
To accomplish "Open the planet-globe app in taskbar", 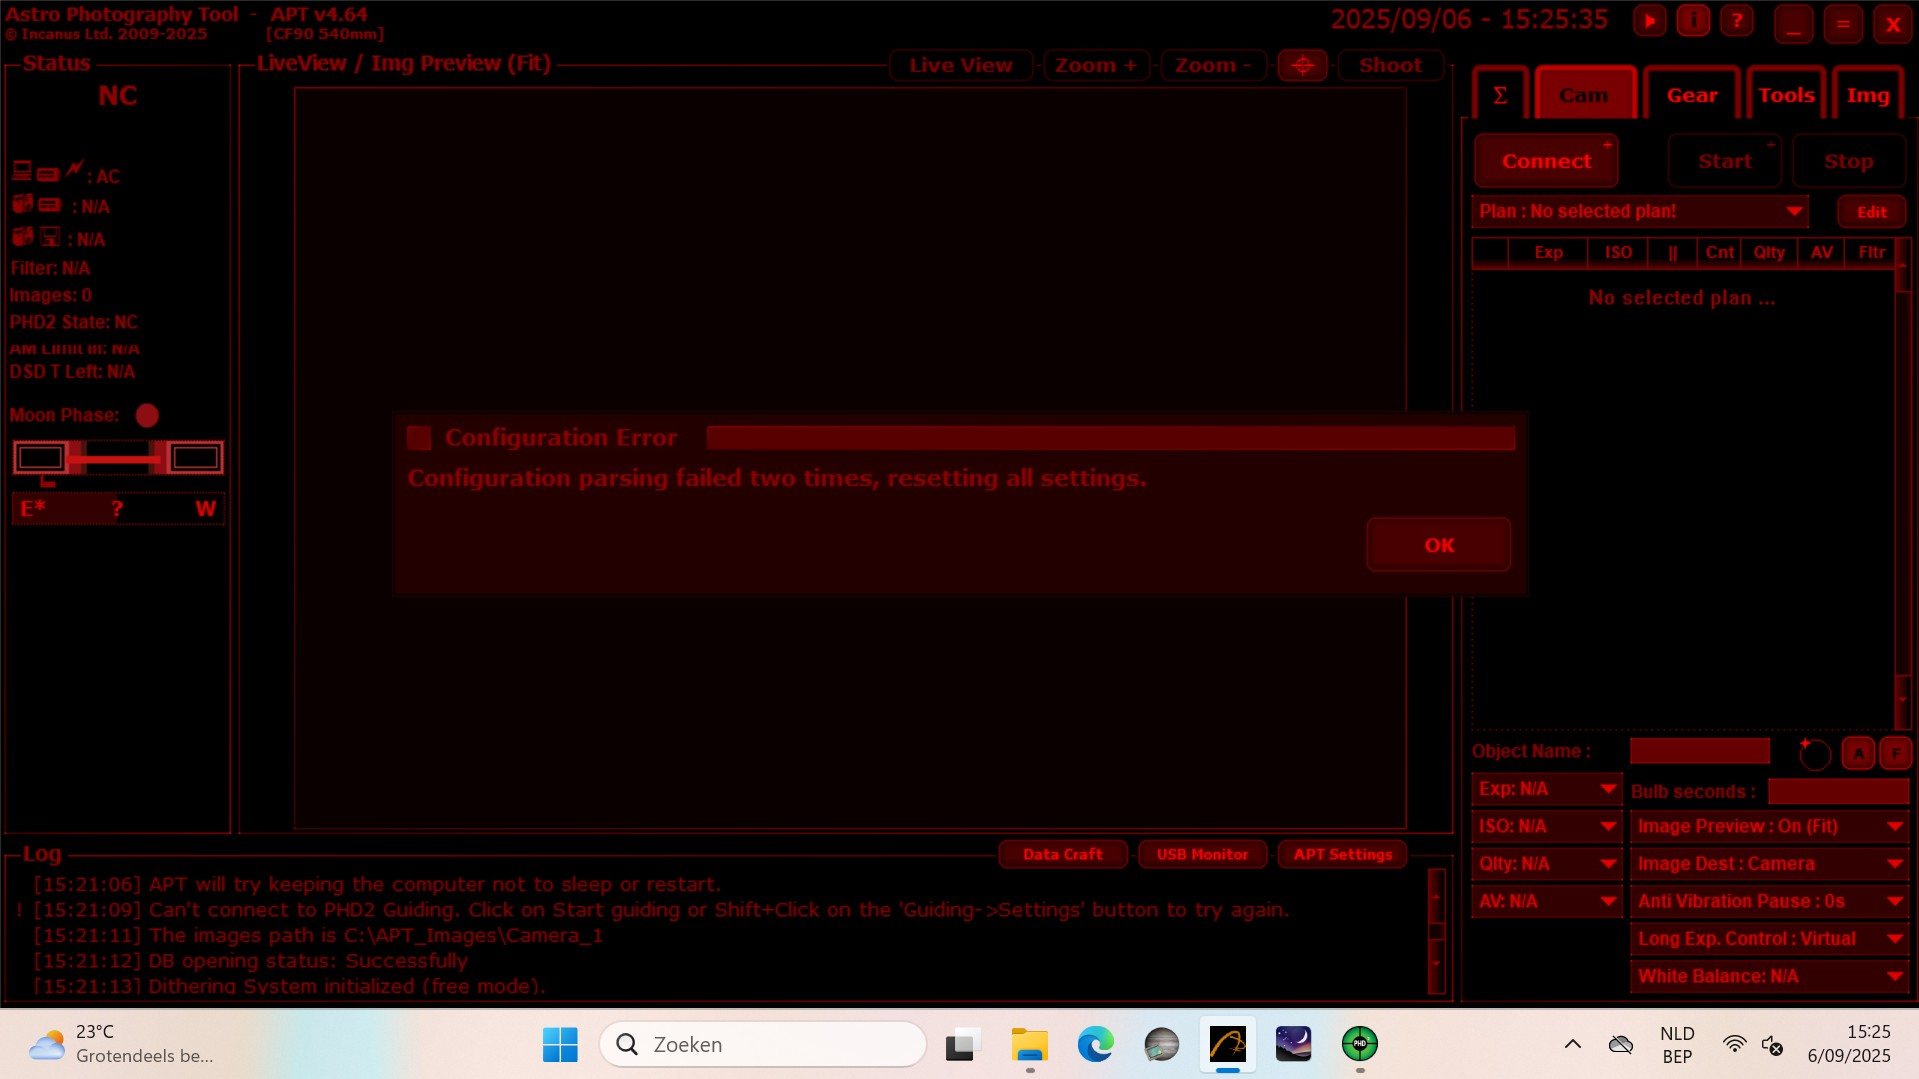I will [1161, 1044].
